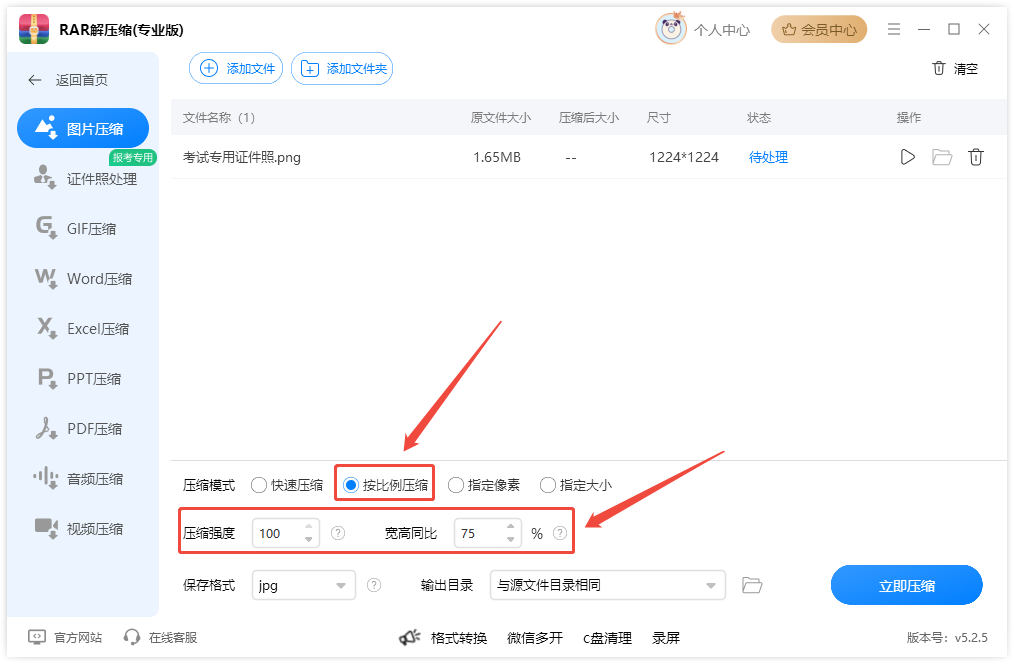Select the 按比例压缩 radio button
This screenshot has width=1014, height=664.
pyautogui.click(x=351, y=485)
